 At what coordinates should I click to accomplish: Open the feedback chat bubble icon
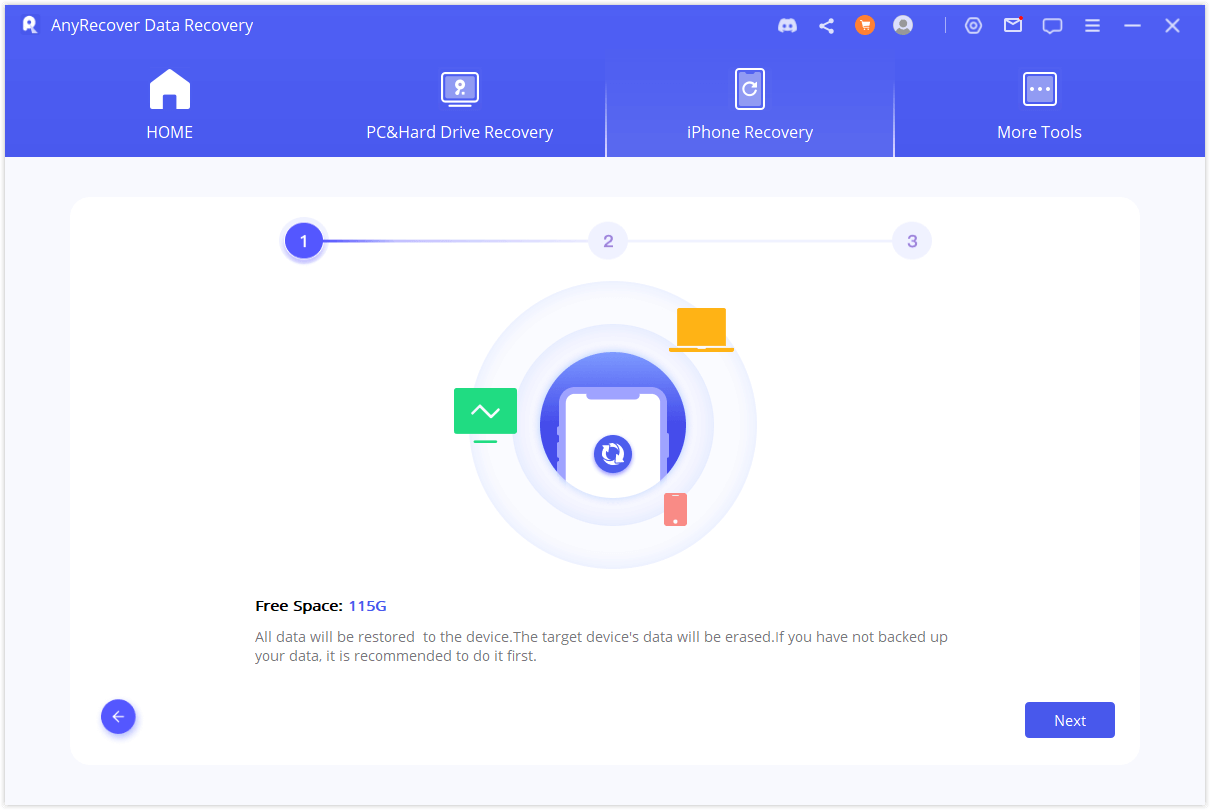(x=1052, y=26)
